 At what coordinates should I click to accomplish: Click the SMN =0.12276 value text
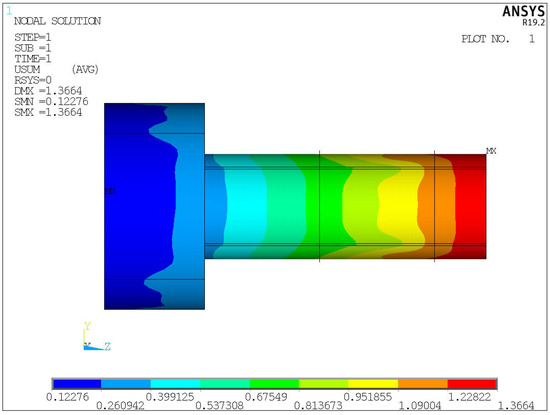tap(51, 102)
